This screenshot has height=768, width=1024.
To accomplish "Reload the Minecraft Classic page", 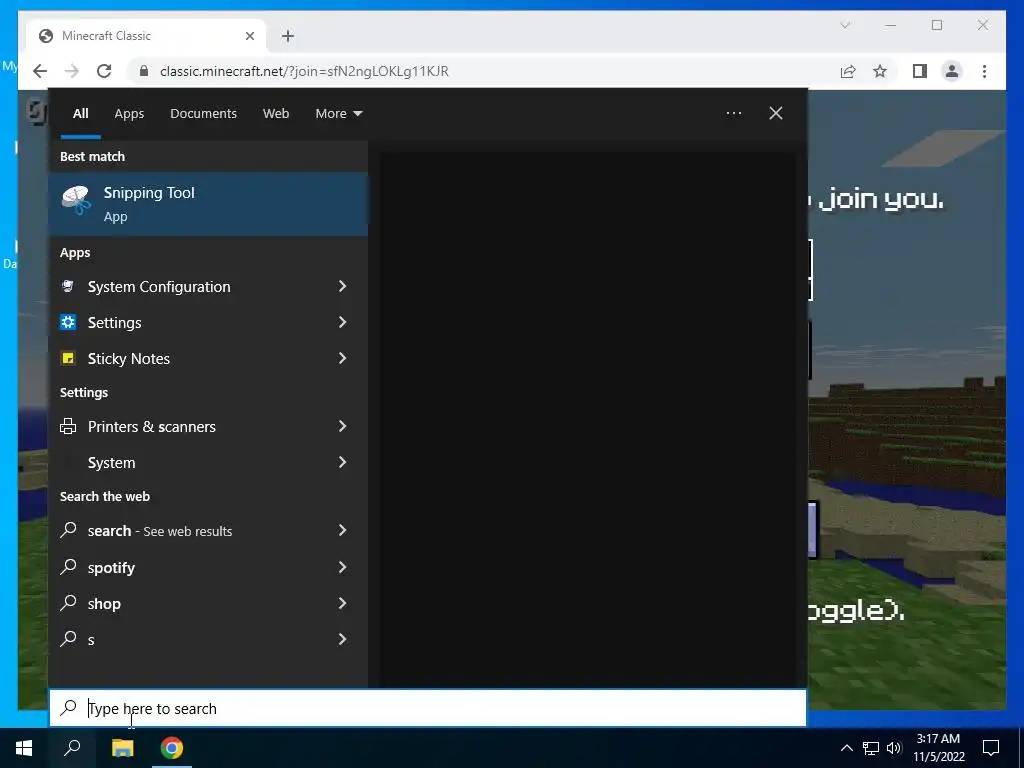I will coord(104,71).
